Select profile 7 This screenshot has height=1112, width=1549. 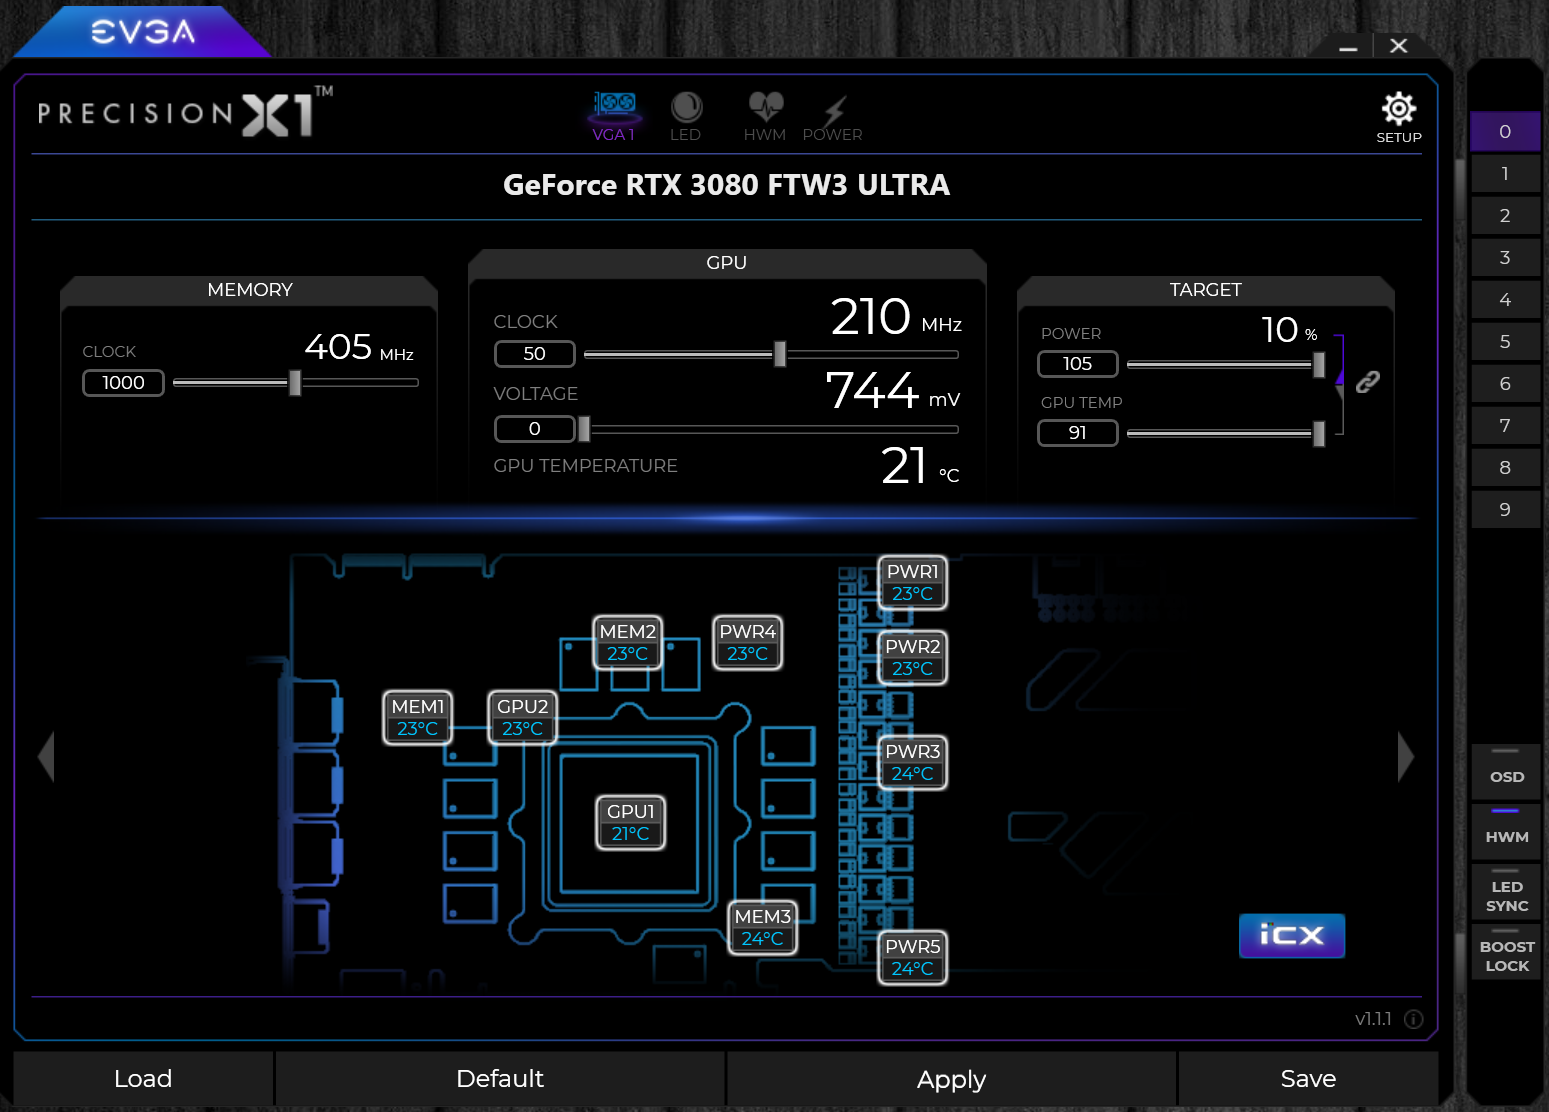(x=1505, y=426)
